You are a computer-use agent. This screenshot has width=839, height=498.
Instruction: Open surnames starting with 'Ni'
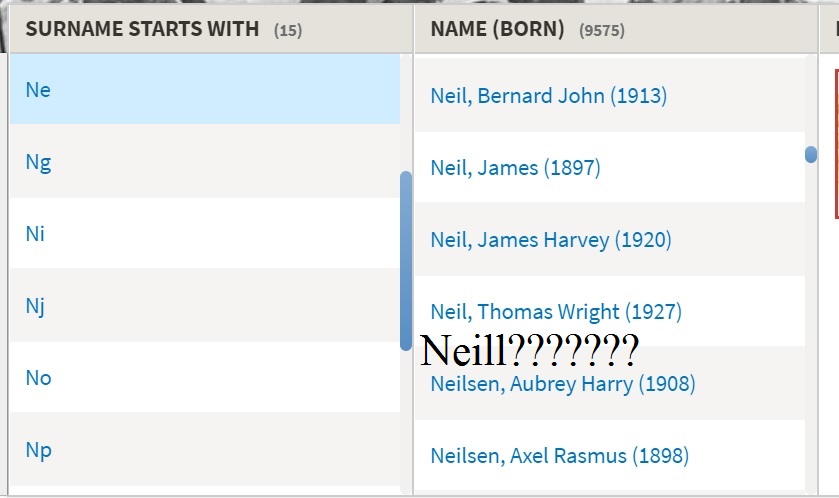click(36, 234)
